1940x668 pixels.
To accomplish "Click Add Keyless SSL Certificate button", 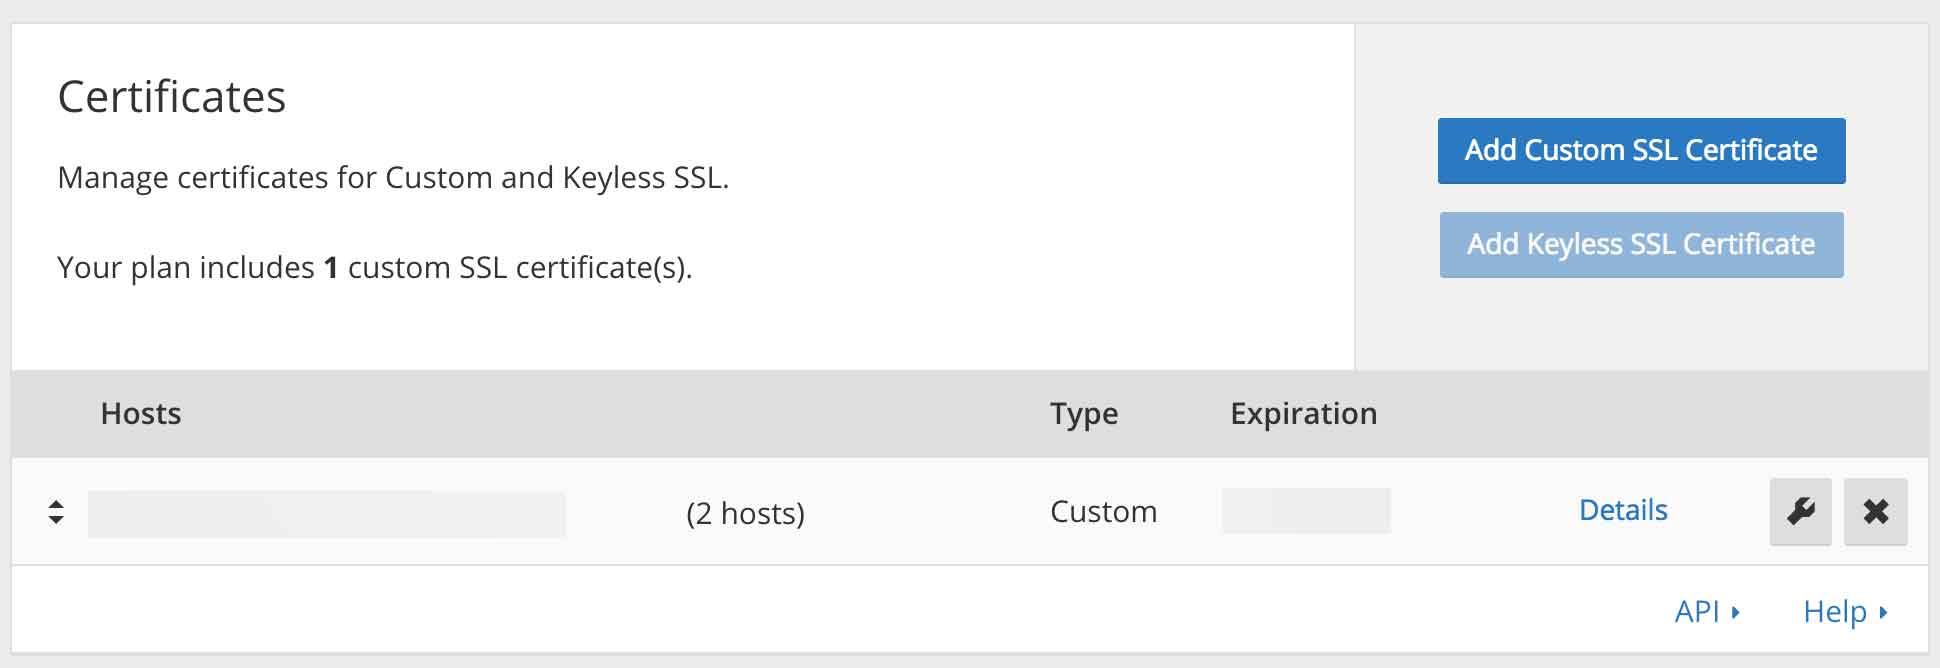I will pyautogui.click(x=1641, y=245).
